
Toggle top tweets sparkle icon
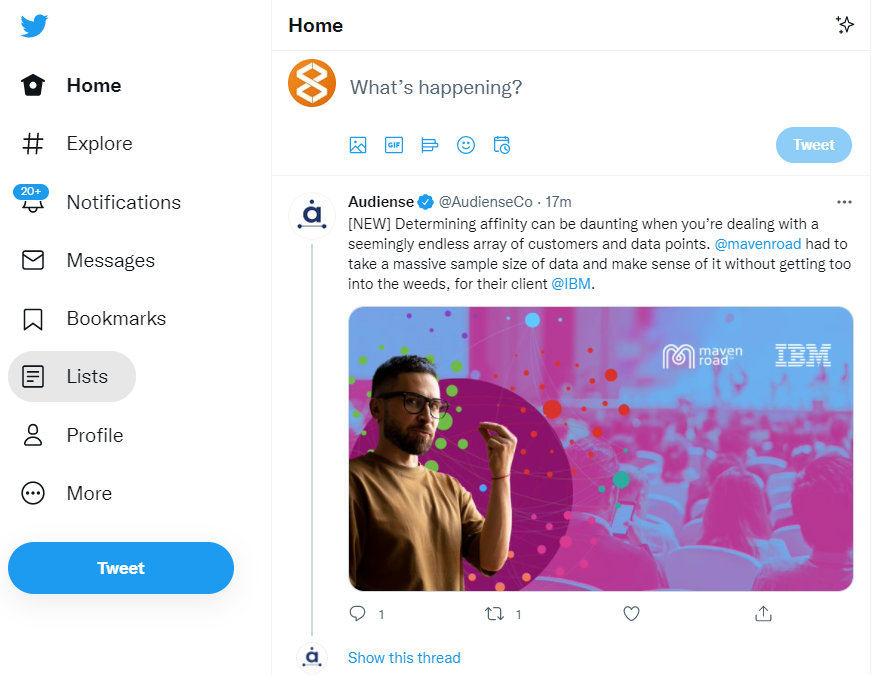(845, 25)
